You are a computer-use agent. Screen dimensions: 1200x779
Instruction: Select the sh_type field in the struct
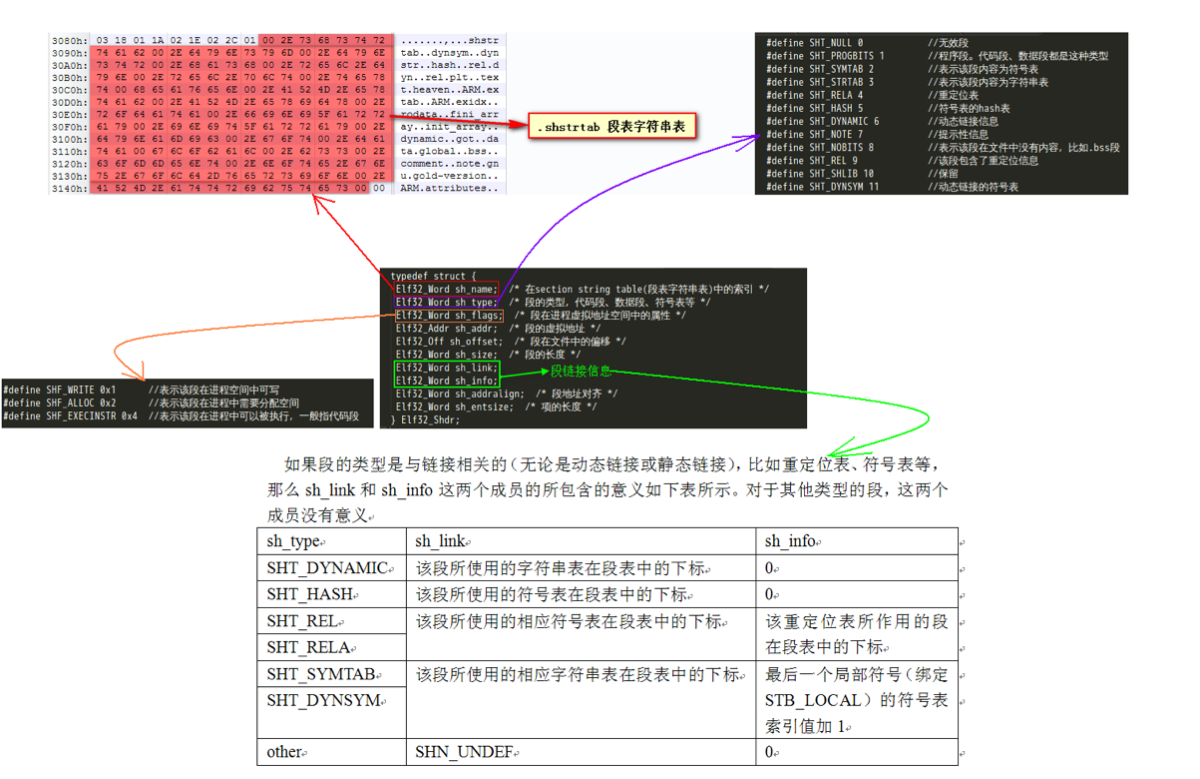(446, 302)
